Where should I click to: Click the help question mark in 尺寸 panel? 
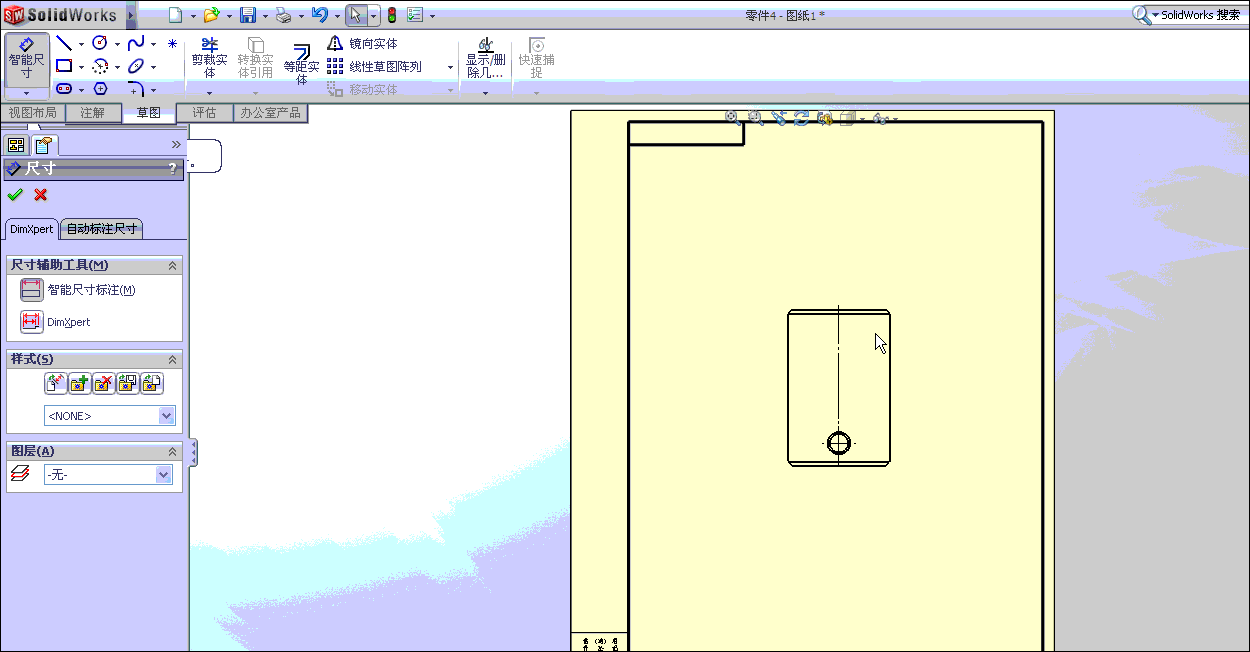[173, 169]
